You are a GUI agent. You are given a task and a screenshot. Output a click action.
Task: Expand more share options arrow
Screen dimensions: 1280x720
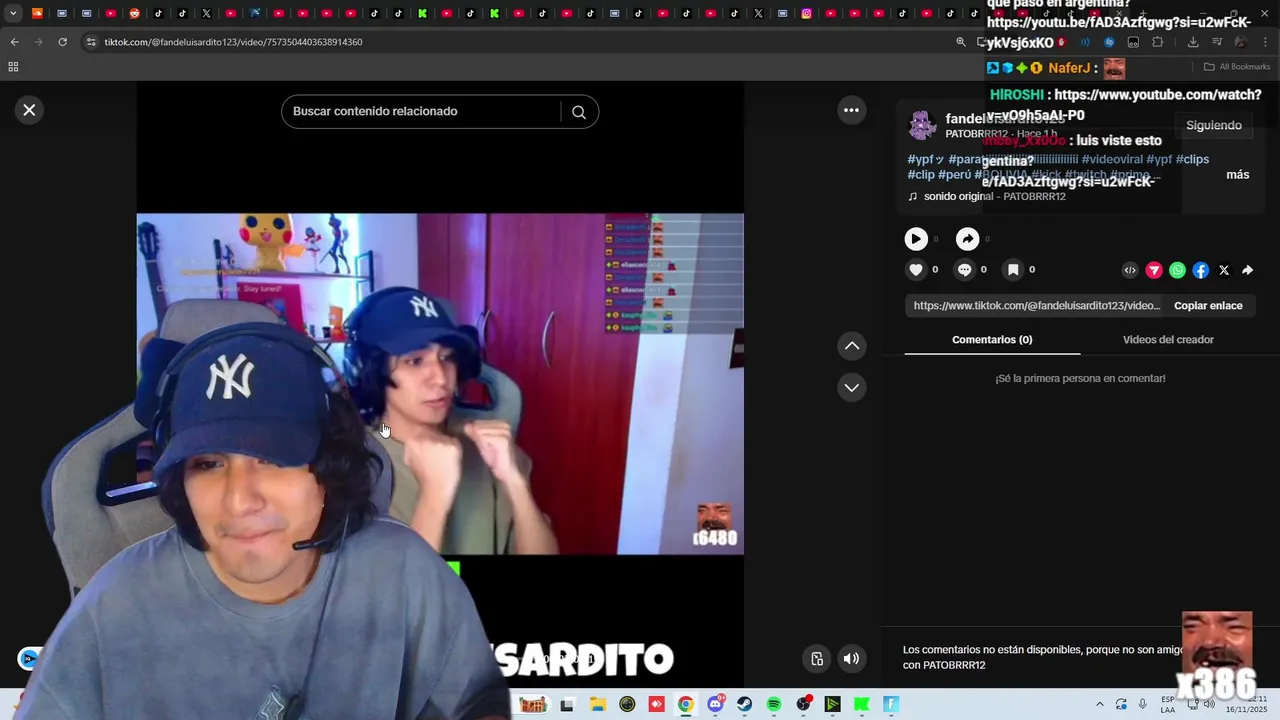pos(1248,270)
